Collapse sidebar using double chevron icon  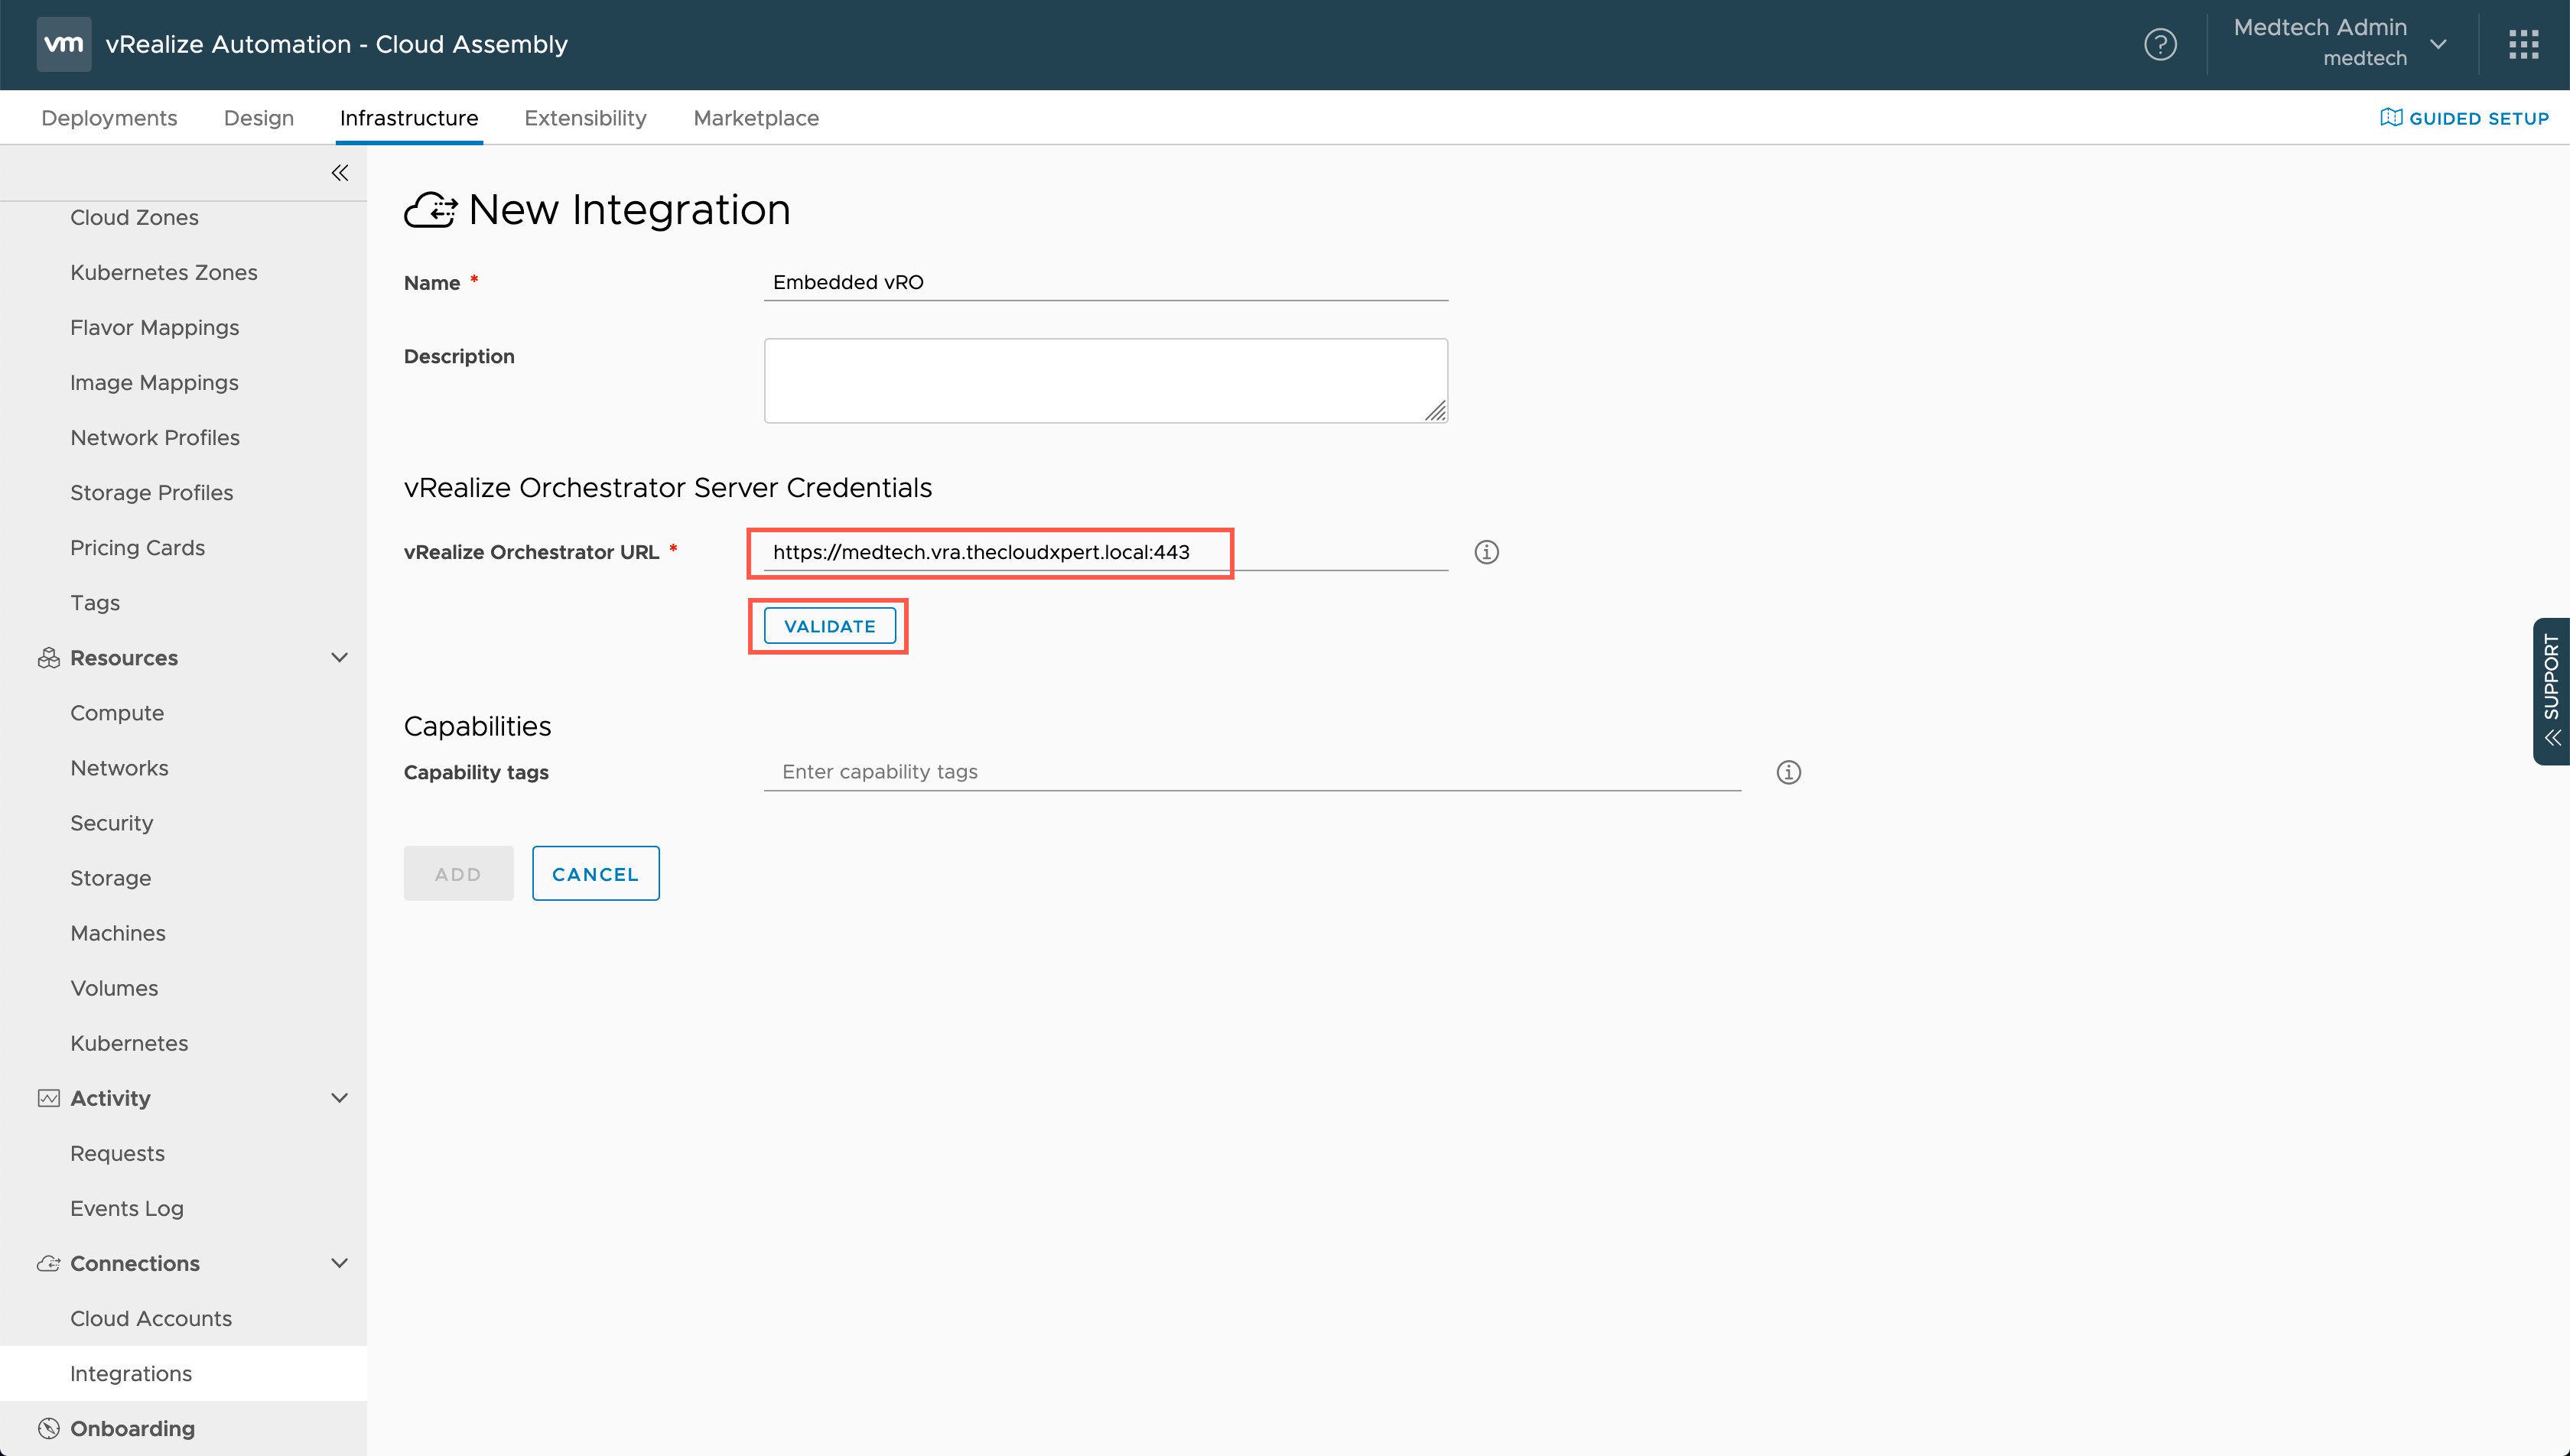coord(340,173)
